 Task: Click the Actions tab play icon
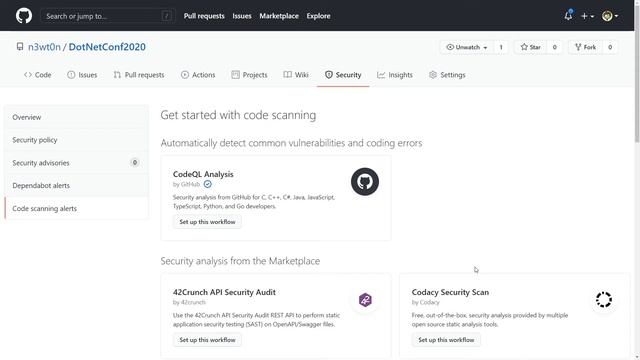[x=185, y=75]
